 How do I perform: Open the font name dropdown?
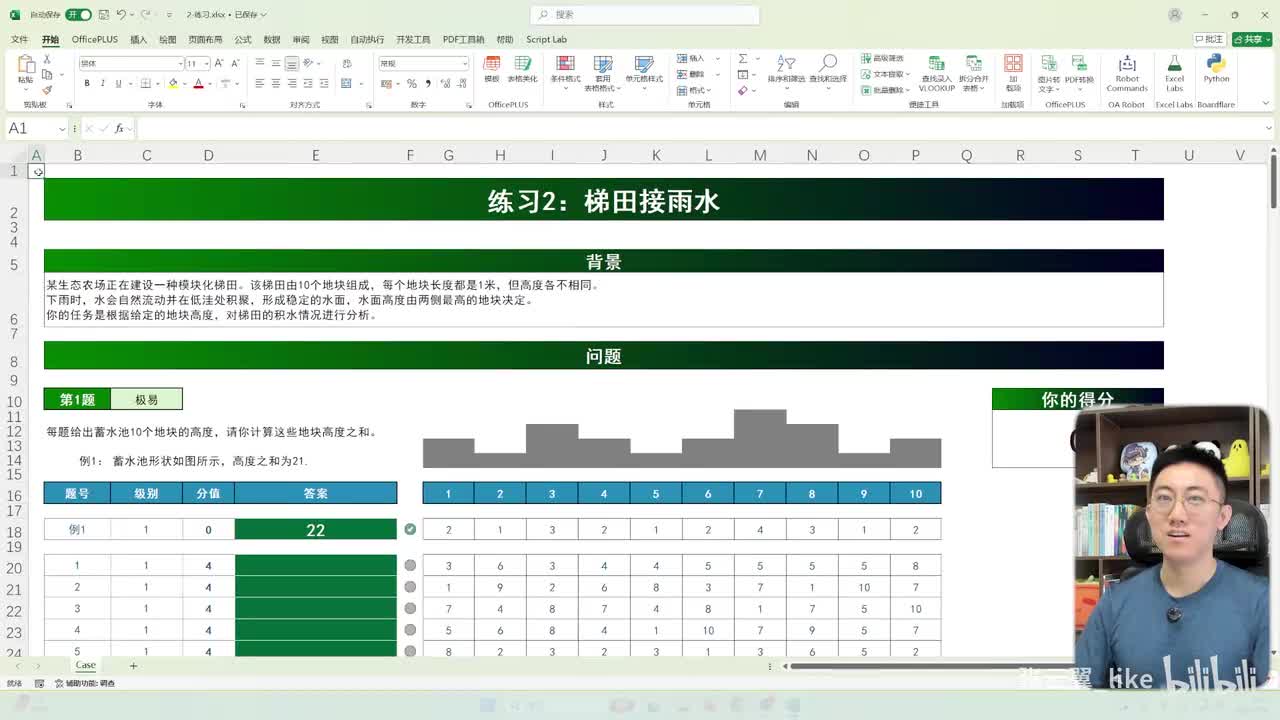180,63
